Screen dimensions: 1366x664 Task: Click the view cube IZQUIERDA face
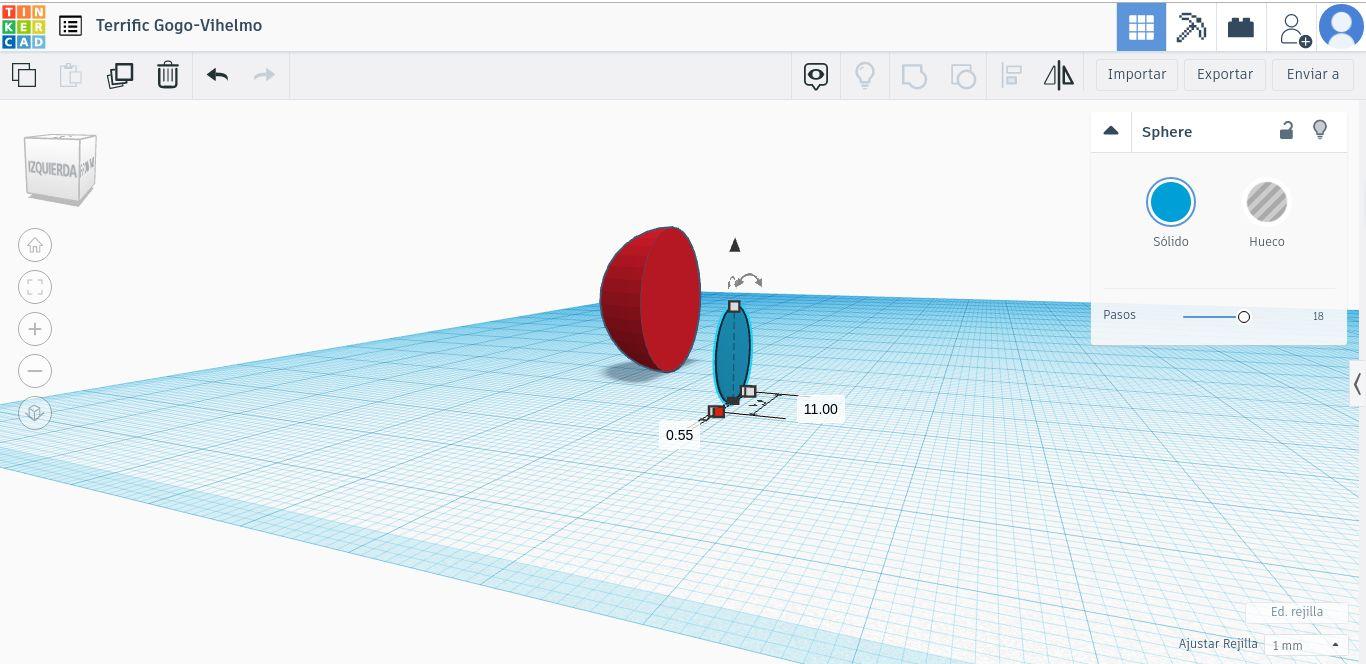pyautogui.click(x=52, y=170)
